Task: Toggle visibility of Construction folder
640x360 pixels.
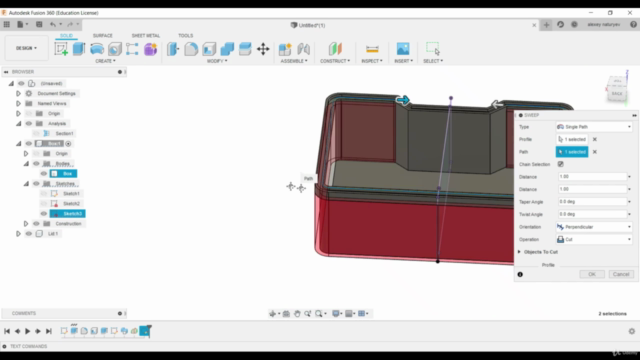Action: click(x=36, y=224)
